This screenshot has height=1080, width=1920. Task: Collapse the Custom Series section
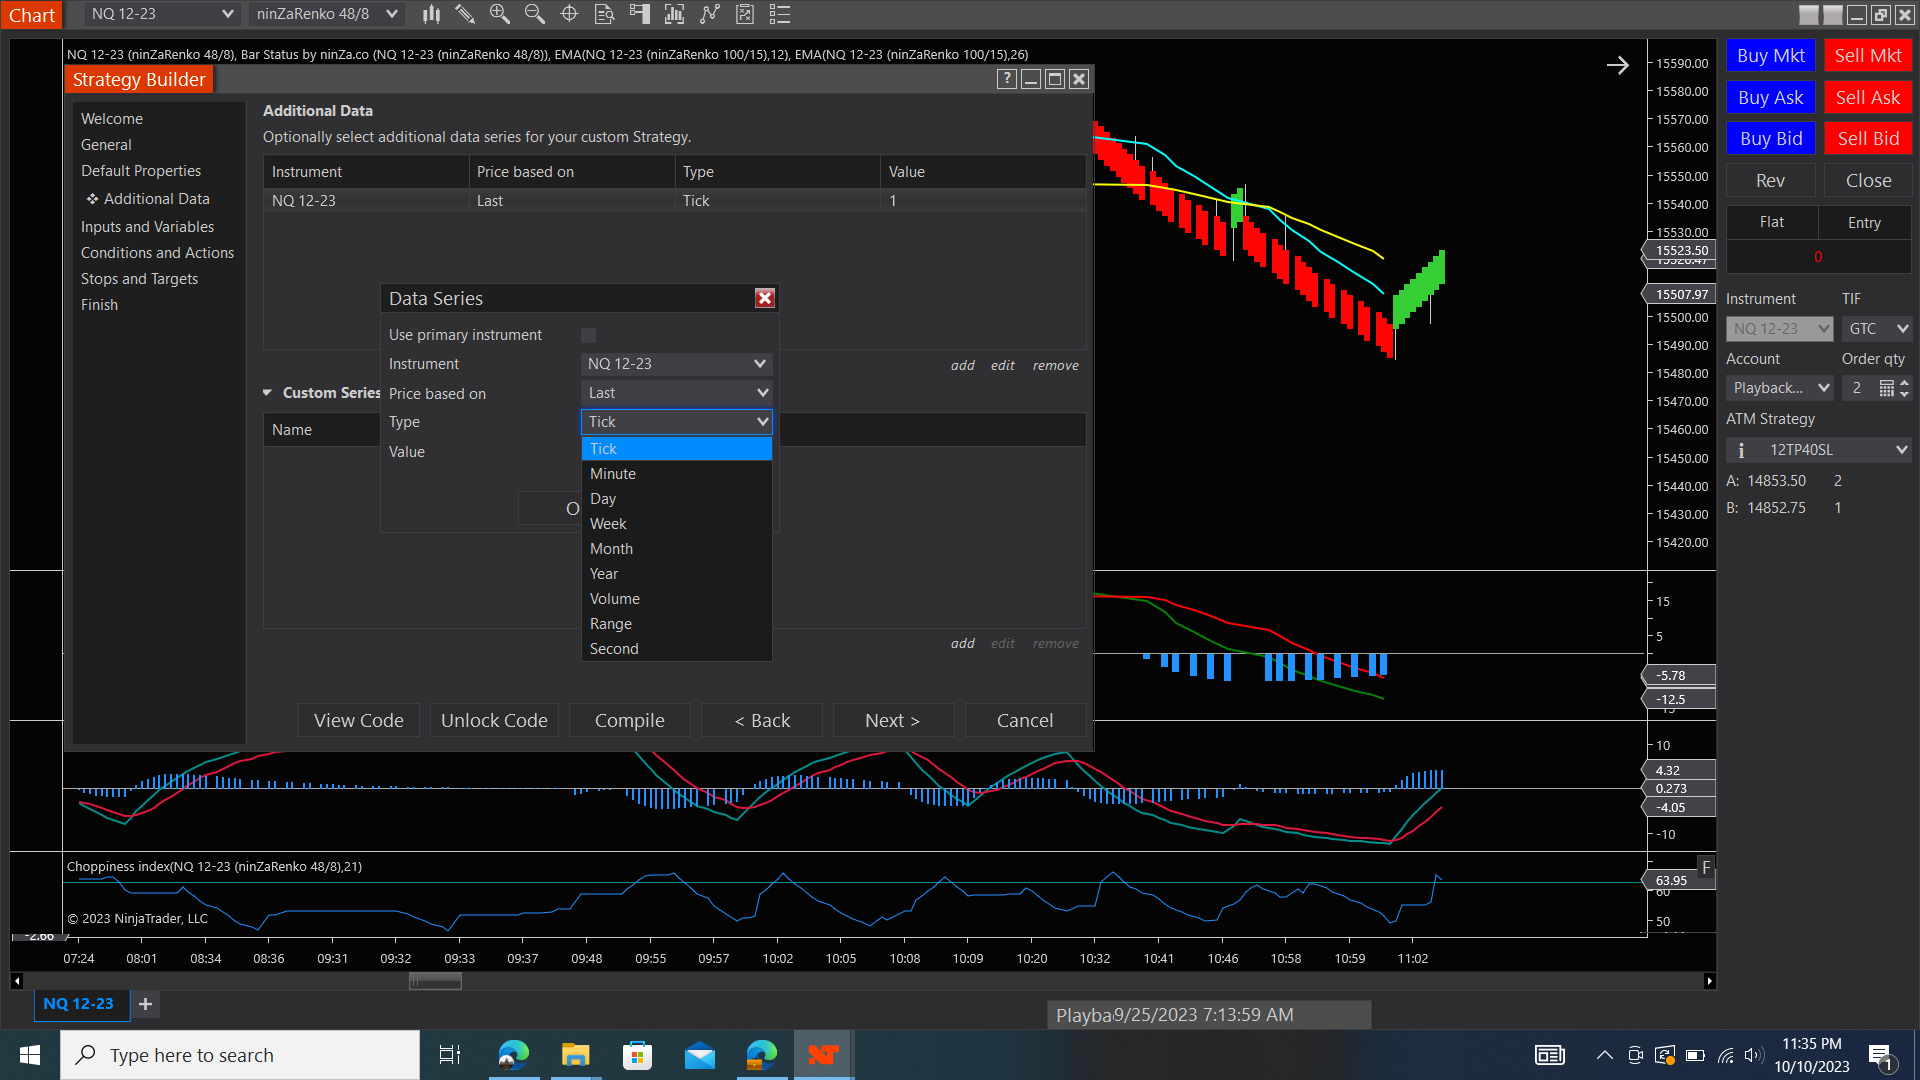tap(268, 393)
